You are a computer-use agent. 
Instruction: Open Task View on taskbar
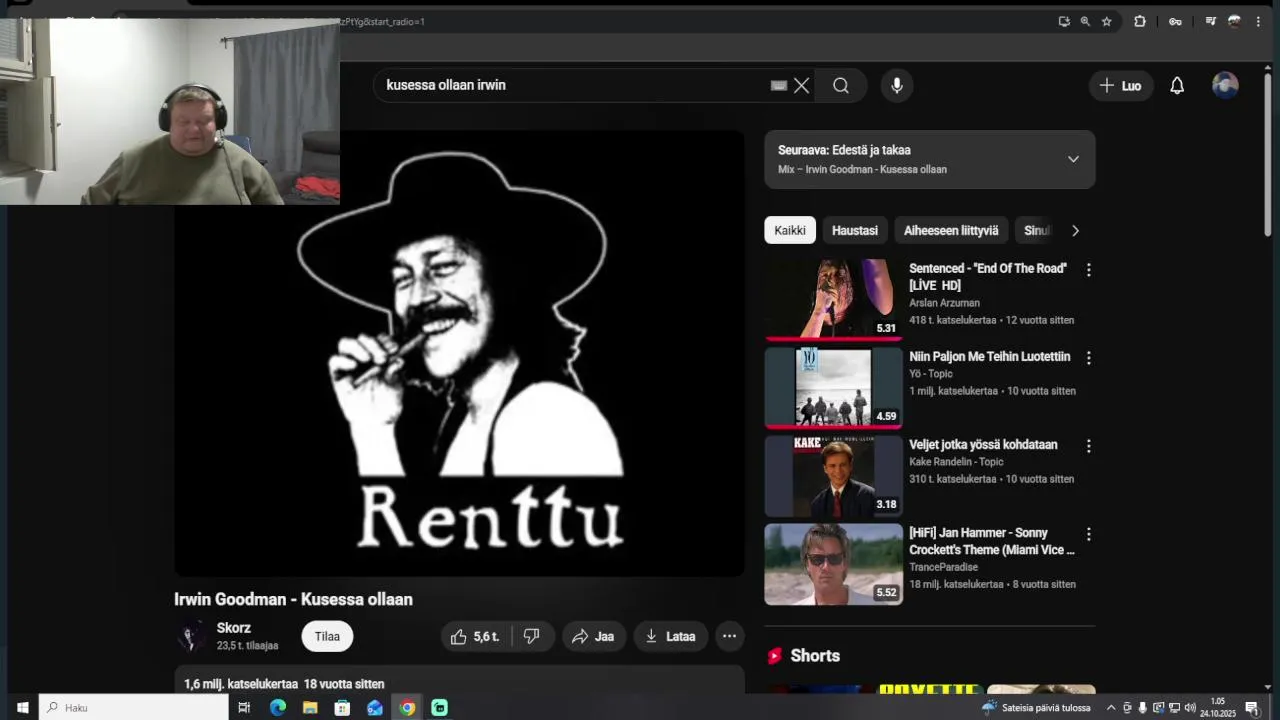pyautogui.click(x=244, y=708)
